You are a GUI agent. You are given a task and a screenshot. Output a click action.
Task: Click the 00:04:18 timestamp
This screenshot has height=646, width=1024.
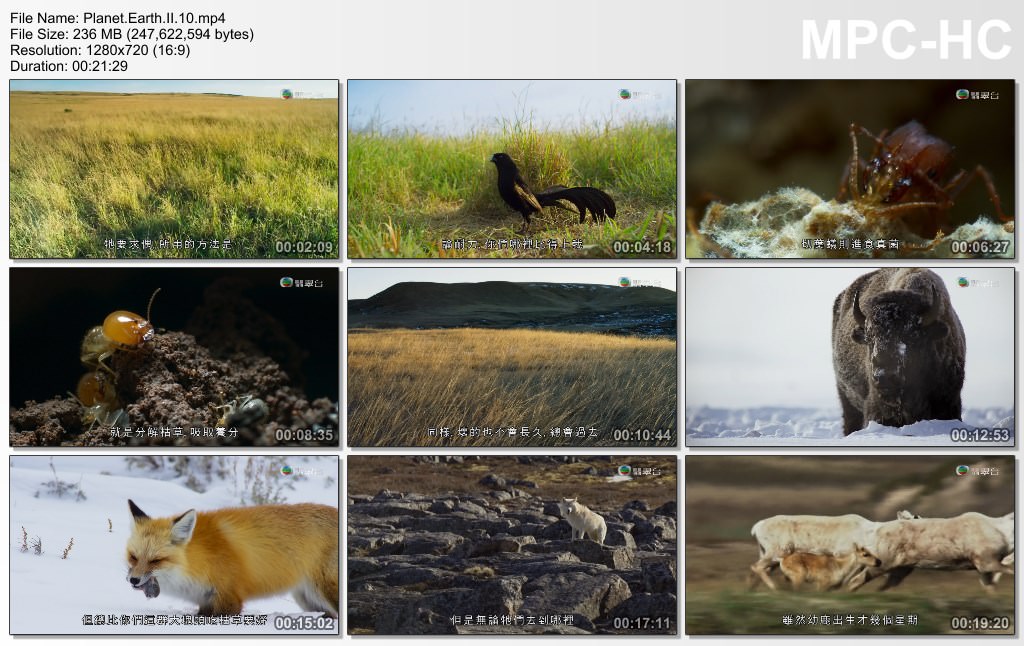(x=642, y=247)
